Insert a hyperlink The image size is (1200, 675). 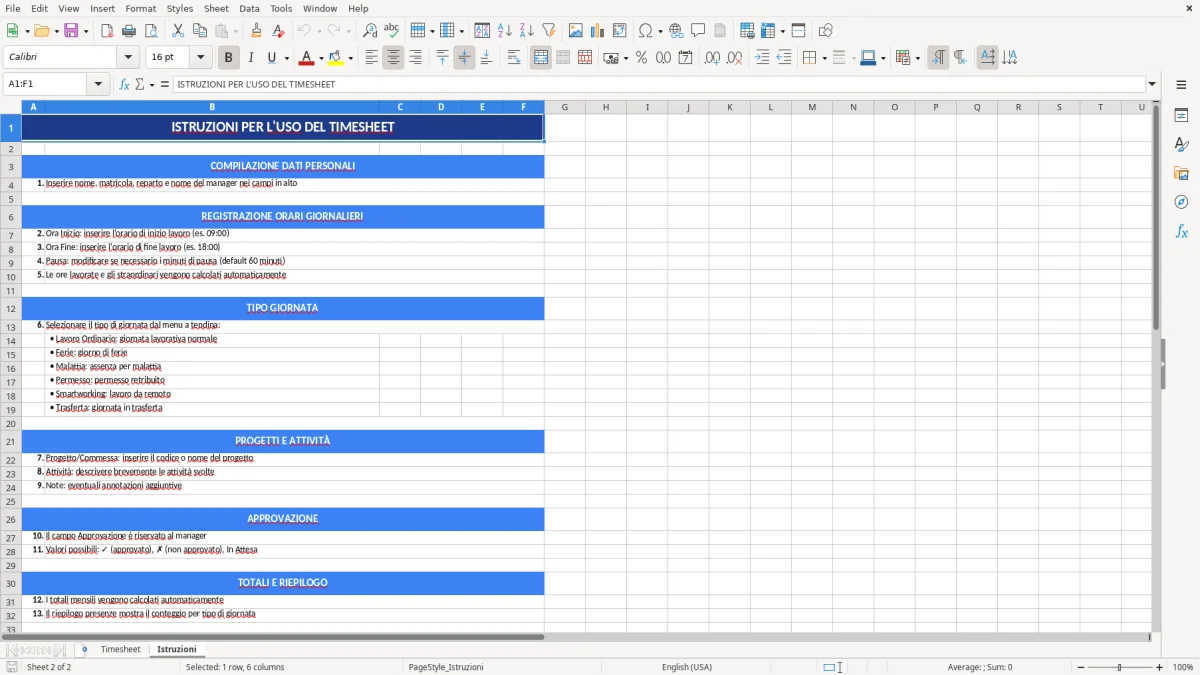(x=676, y=31)
